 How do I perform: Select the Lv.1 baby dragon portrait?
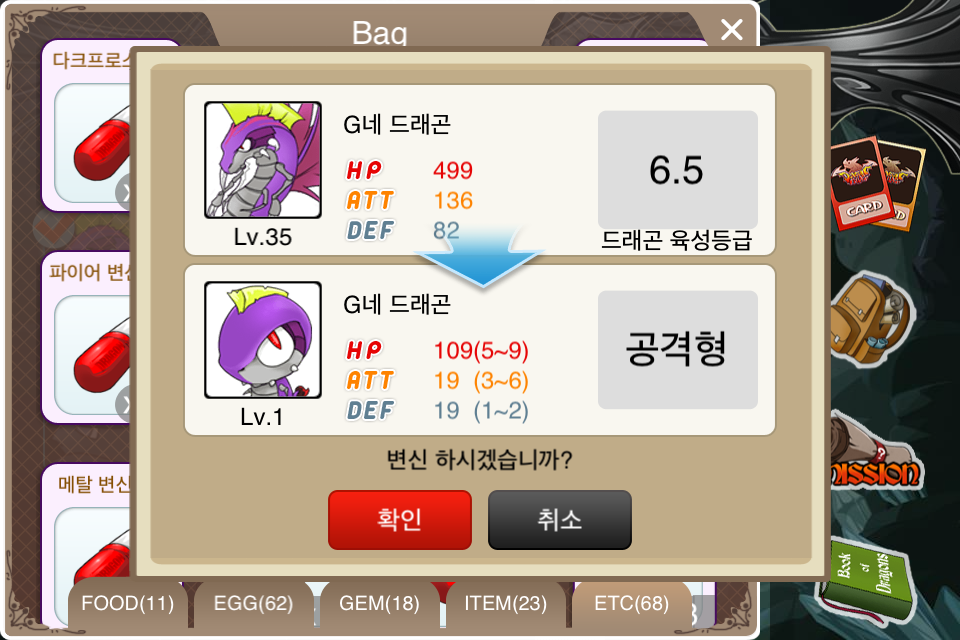coord(263,340)
